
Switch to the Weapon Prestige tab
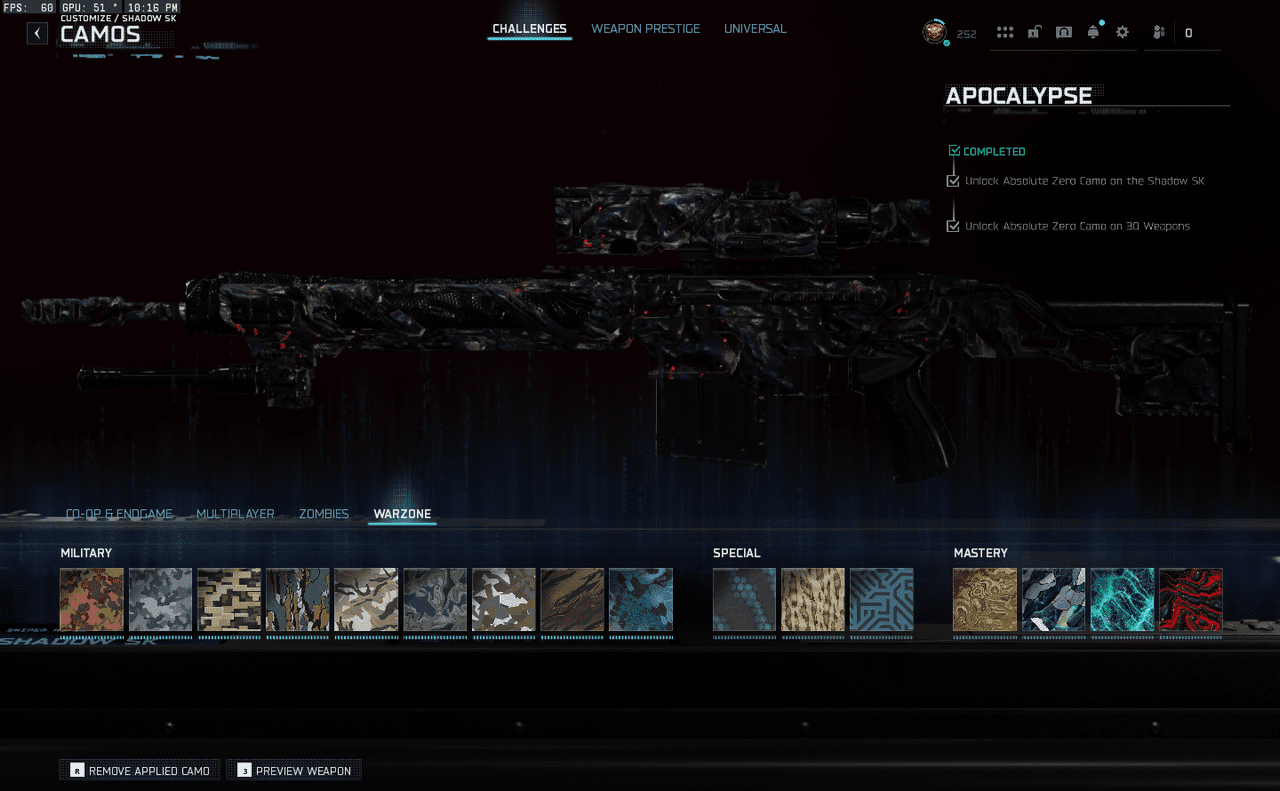pyautogui.click(x=645, y=29)
